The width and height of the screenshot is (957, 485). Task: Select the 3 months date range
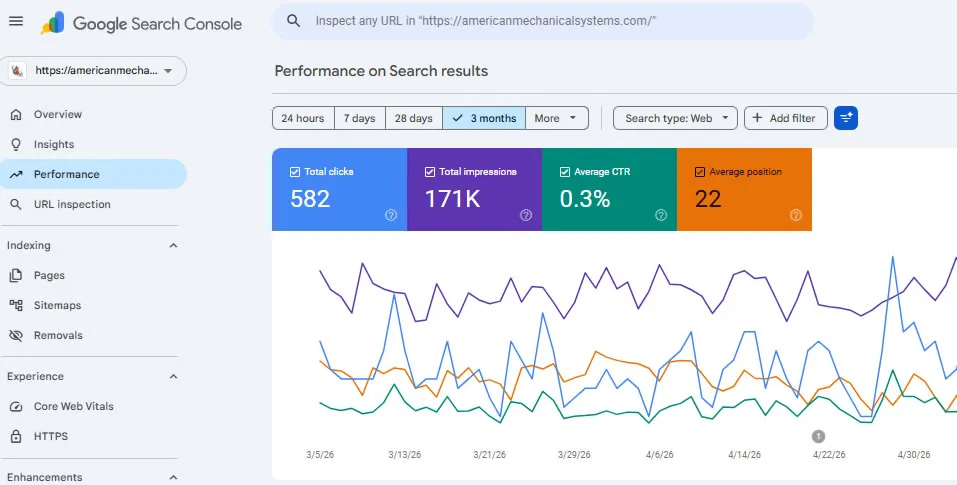coord(485,118)
